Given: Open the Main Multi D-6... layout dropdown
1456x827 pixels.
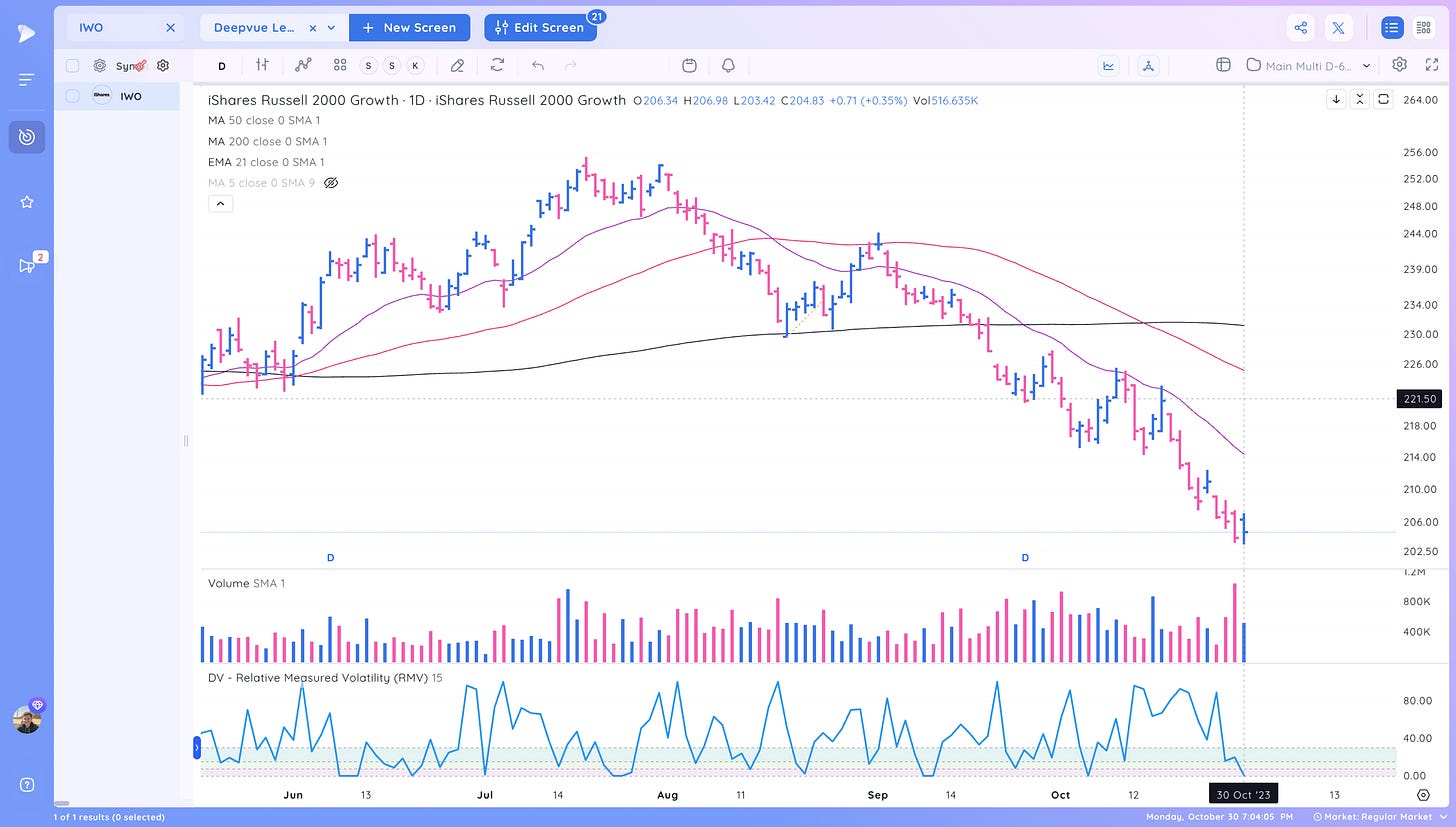Looking at the screenshot, I should click(x=1309, y=66).
